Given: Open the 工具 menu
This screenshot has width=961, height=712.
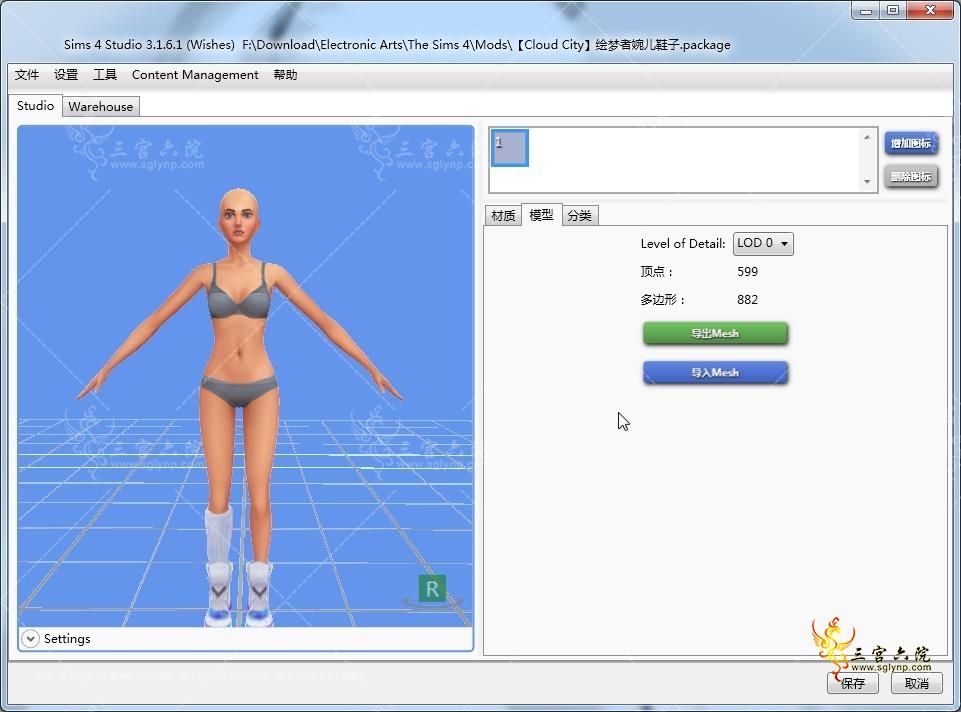Looking at the screenshot, I should 105,75.
